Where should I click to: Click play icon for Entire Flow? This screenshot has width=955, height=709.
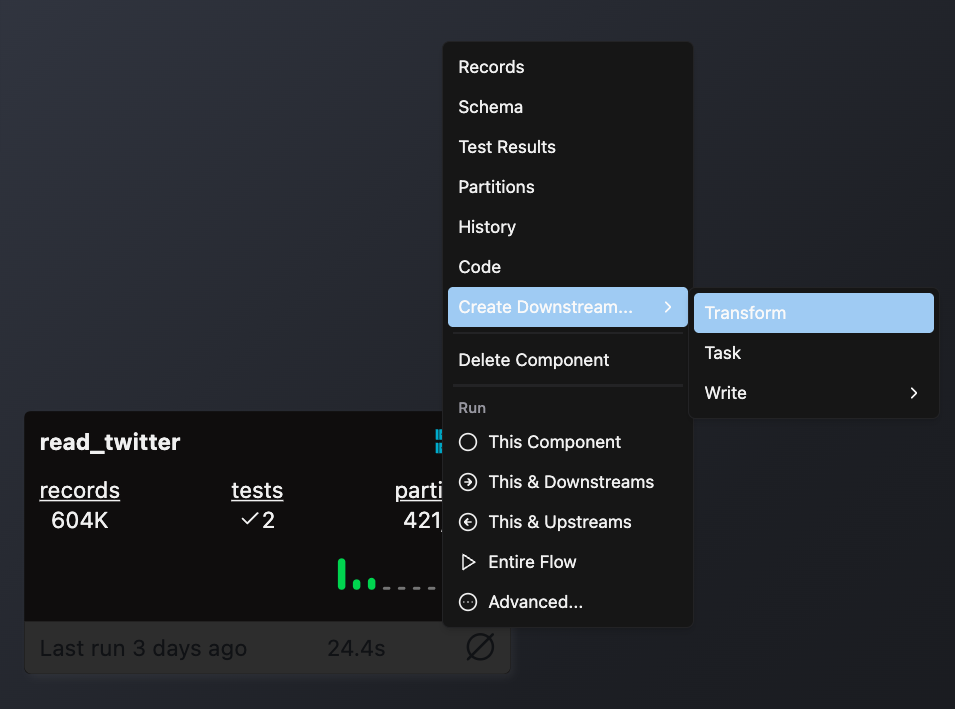468,562
